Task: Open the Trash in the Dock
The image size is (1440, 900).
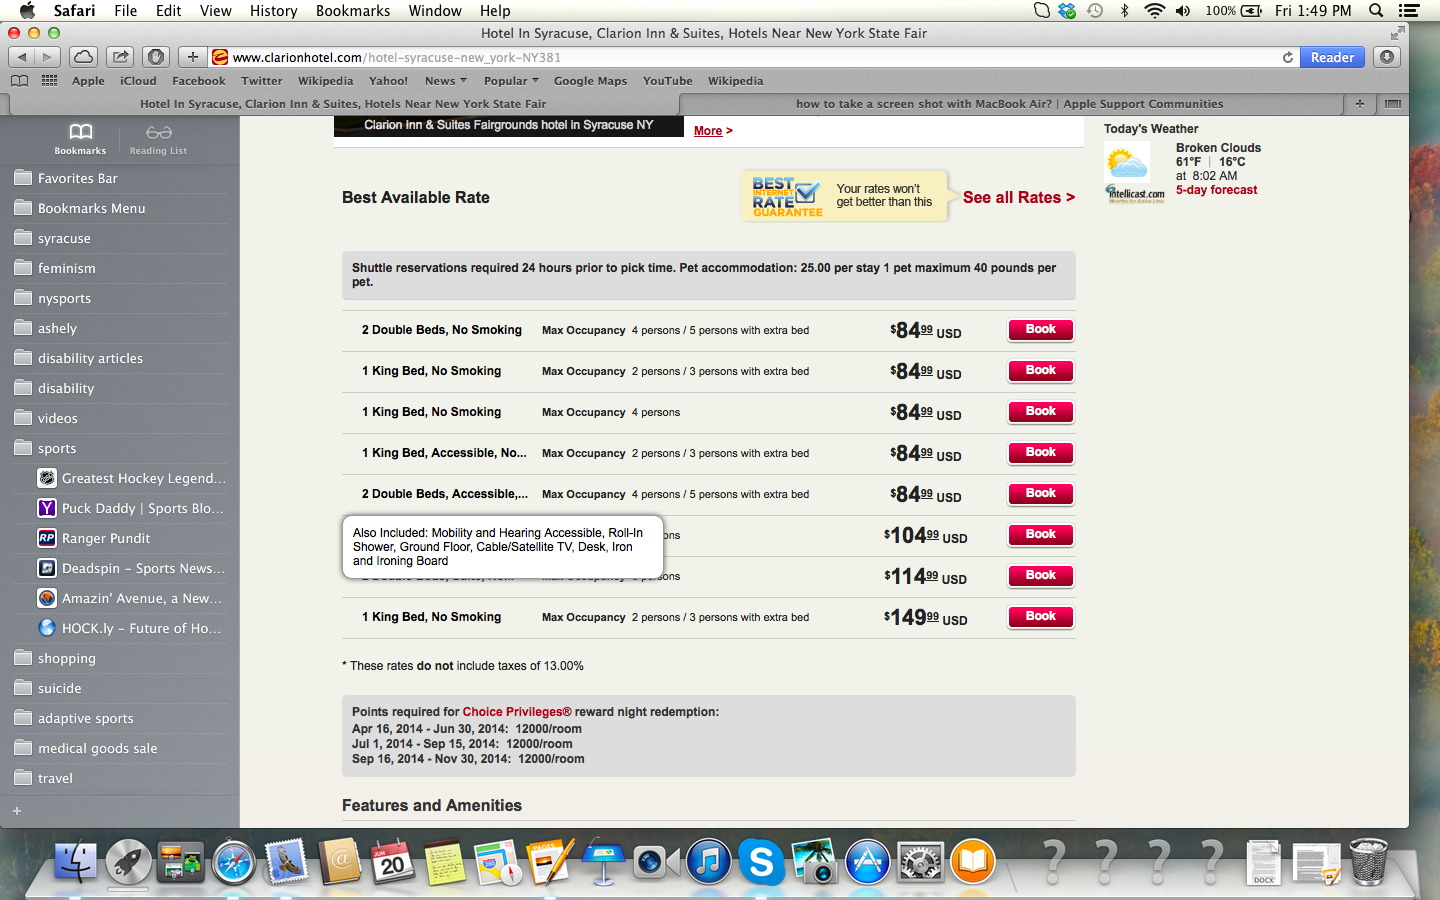Action: coord(1368,861)
